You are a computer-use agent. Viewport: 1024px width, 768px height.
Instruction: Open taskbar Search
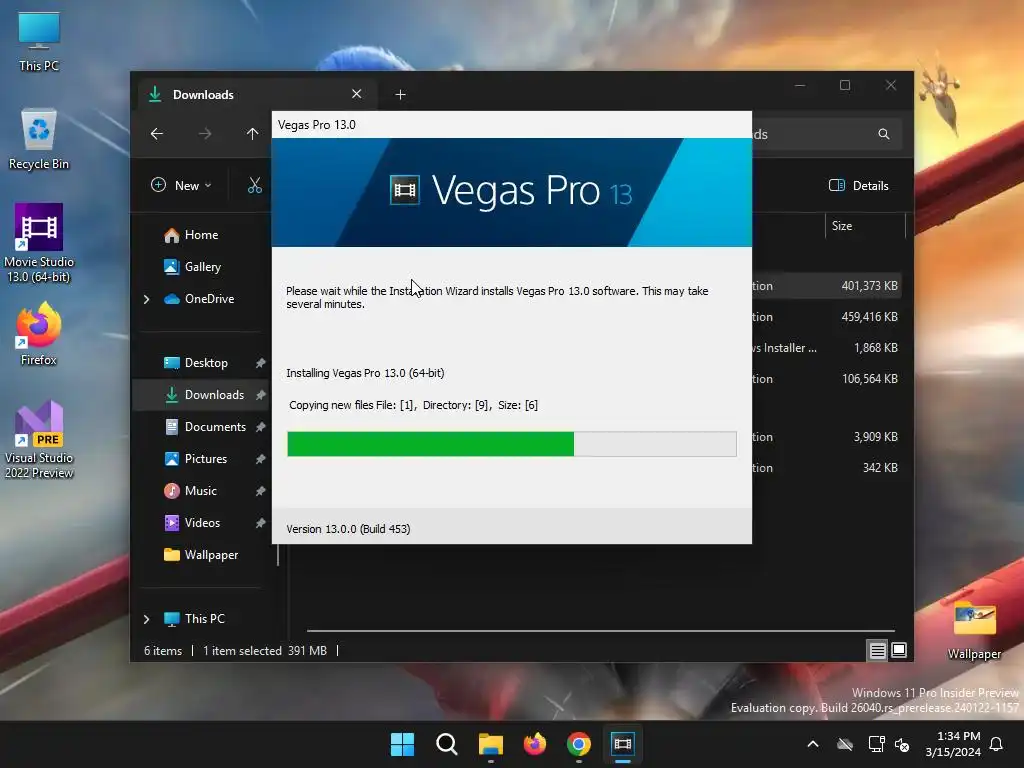click(x=447, y=744)
